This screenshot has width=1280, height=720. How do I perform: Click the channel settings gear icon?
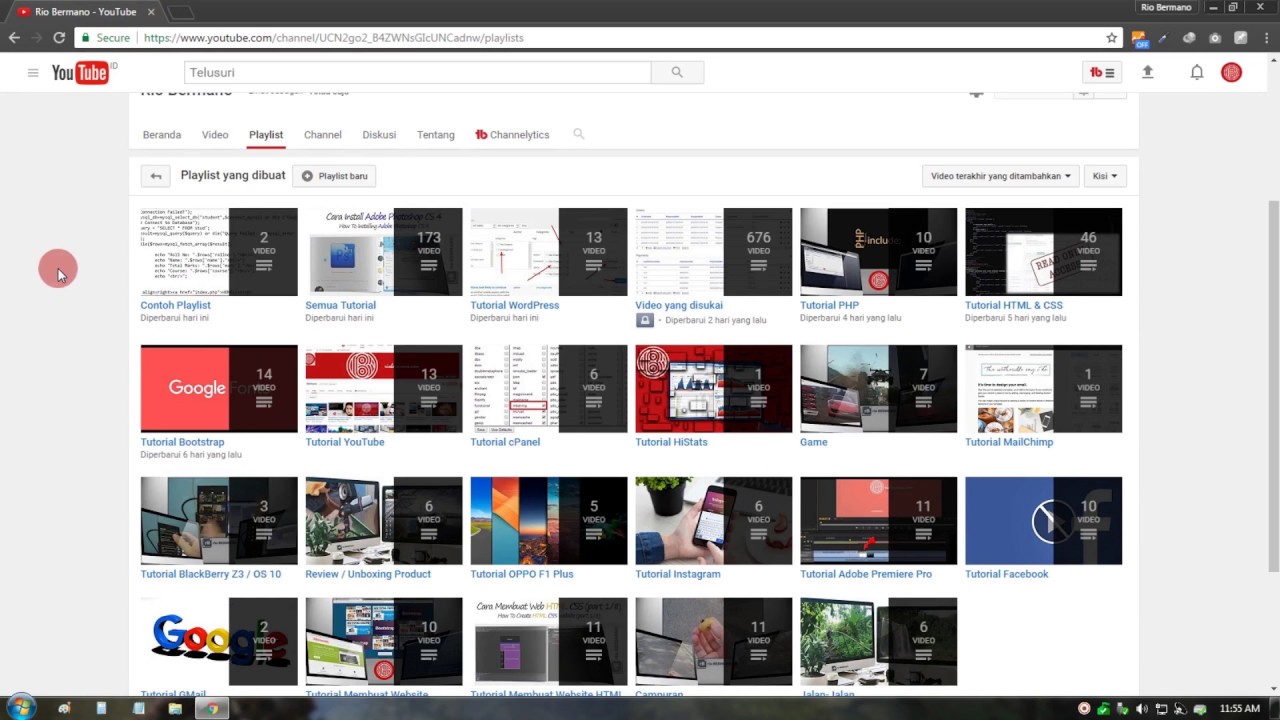pyautogui.click(x=976, y=94)
